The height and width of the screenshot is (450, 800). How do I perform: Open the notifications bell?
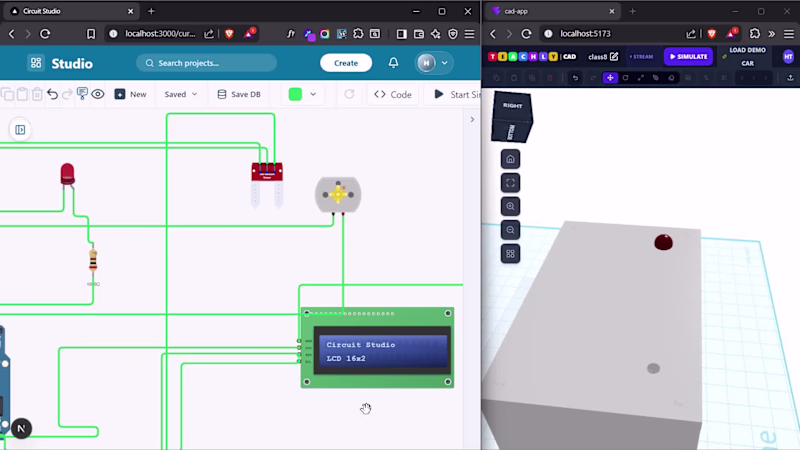coord(393,63)
